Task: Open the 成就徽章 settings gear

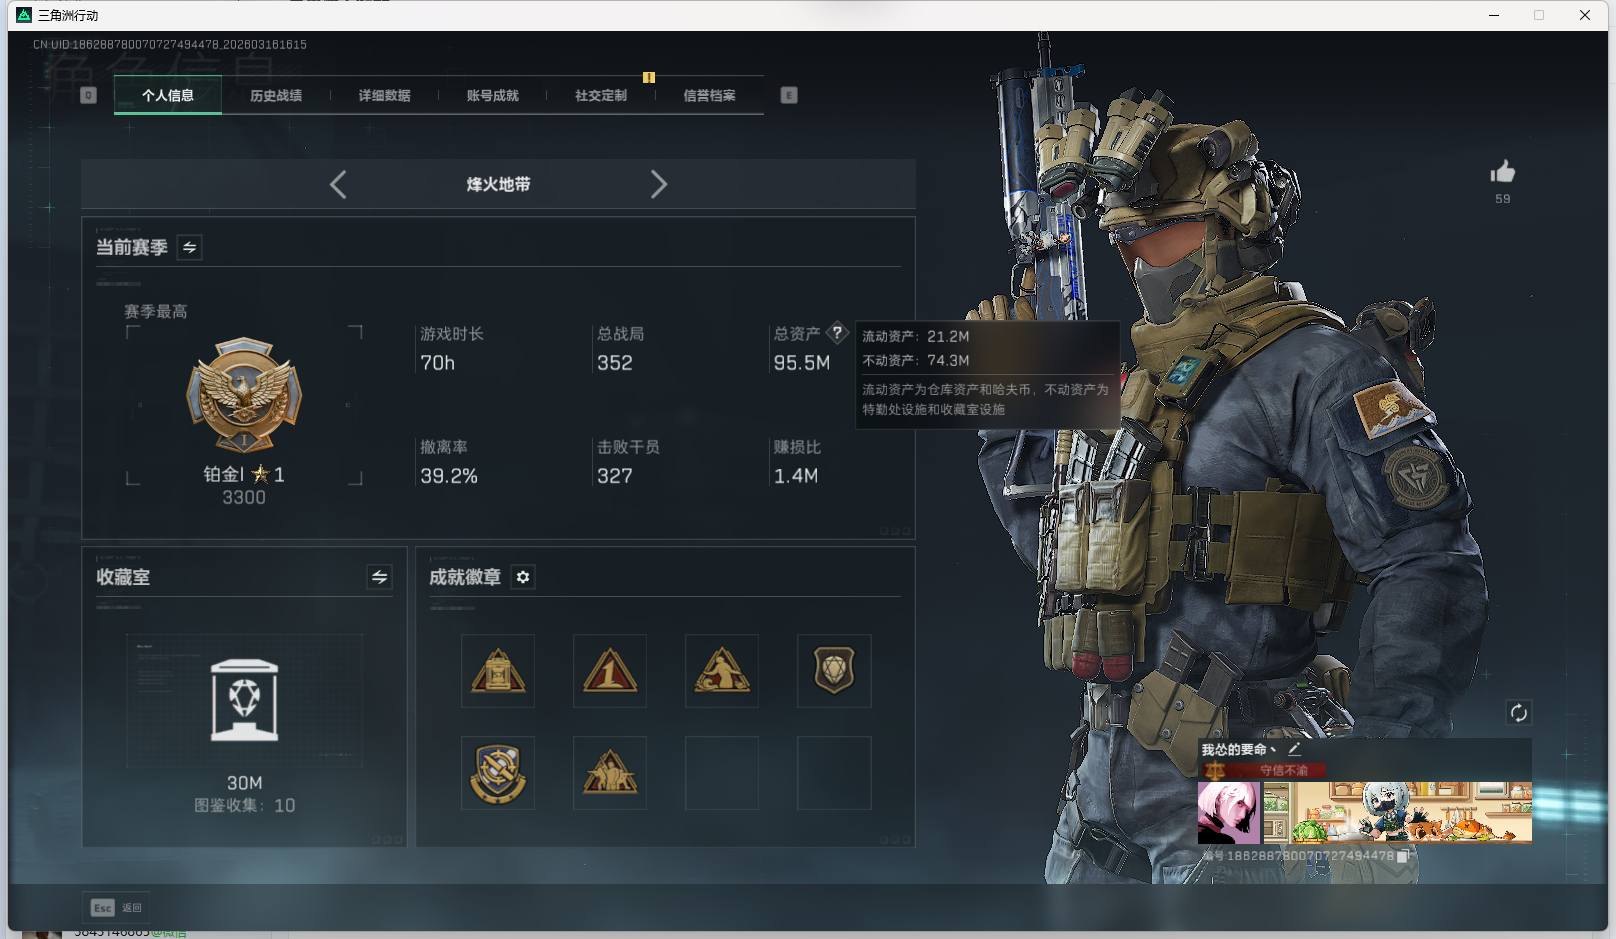Action: tap(523, 577)
